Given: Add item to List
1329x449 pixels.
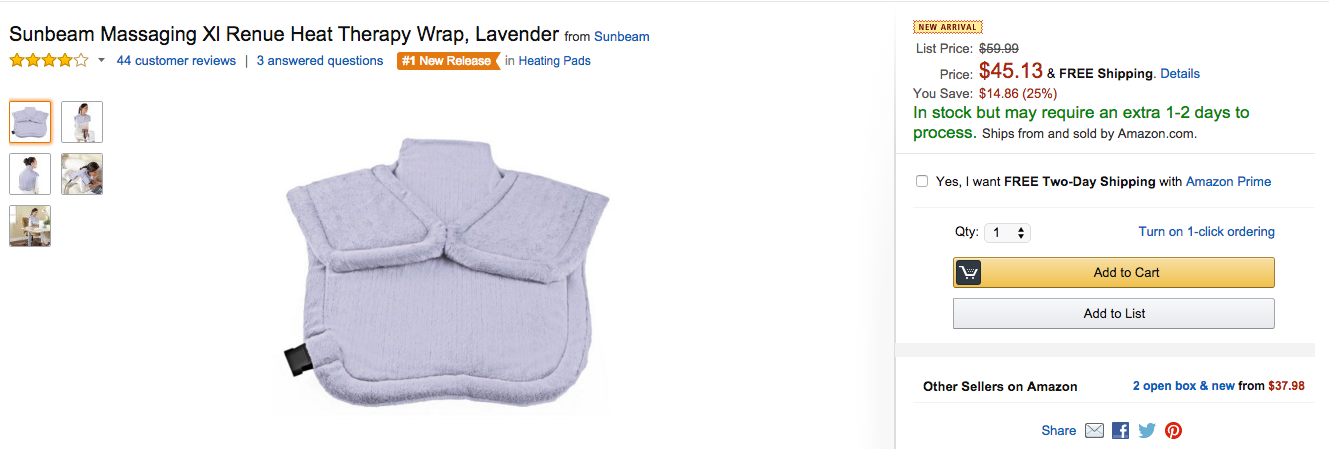Looking at the screenshot, I should click(x=1114, y=313).
